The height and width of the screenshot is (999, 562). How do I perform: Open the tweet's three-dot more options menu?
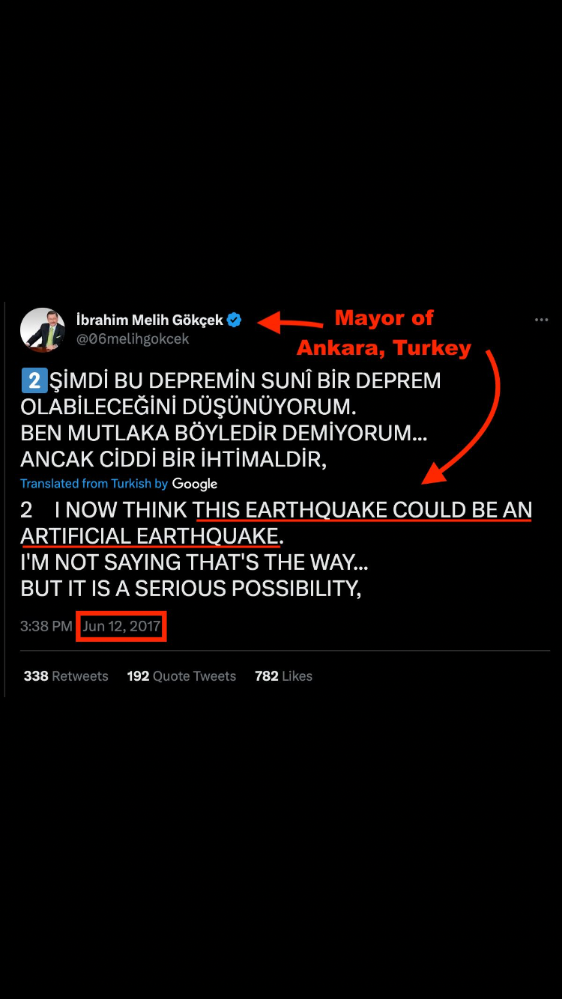pos(541,320)
